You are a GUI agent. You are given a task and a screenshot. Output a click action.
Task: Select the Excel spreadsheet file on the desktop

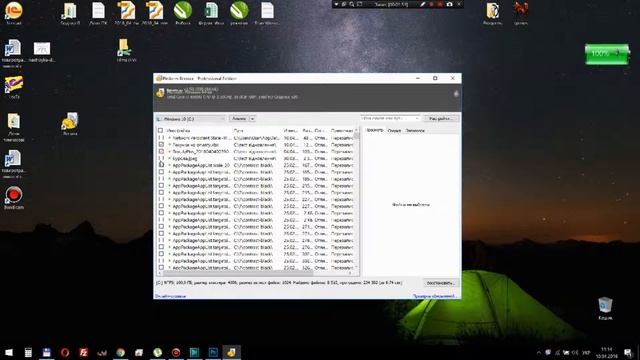coord(211,13)
